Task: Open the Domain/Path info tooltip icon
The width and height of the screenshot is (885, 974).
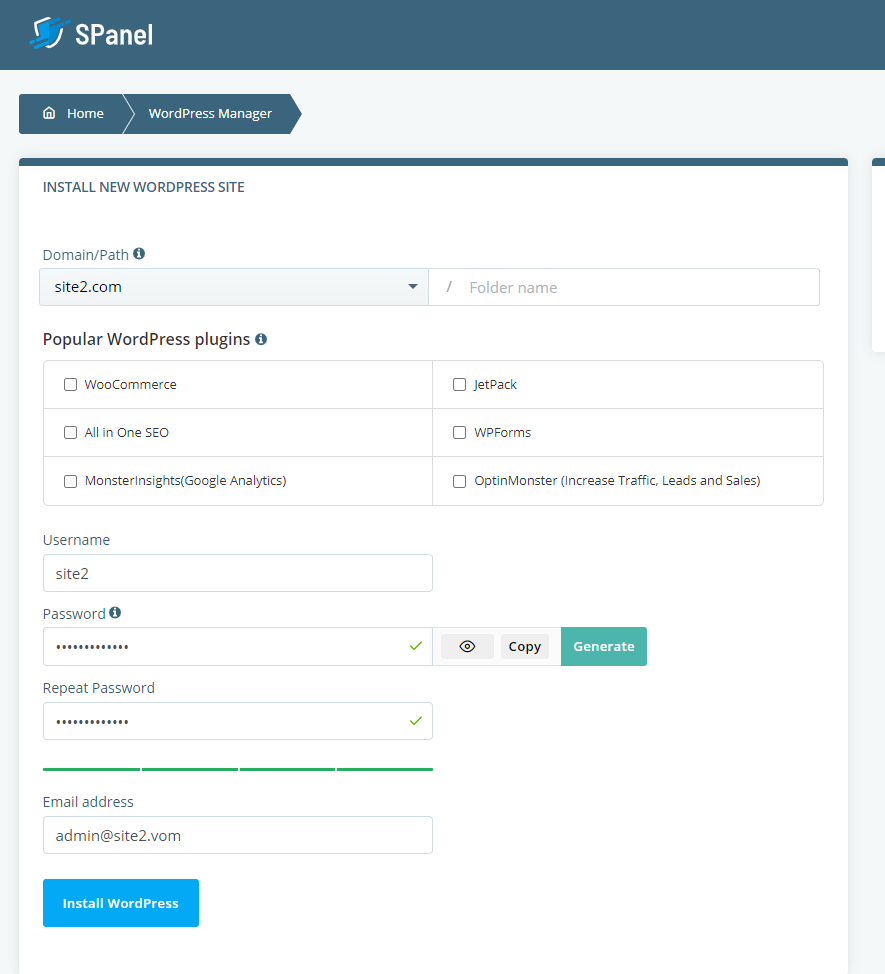Action: tap(139, 253)
